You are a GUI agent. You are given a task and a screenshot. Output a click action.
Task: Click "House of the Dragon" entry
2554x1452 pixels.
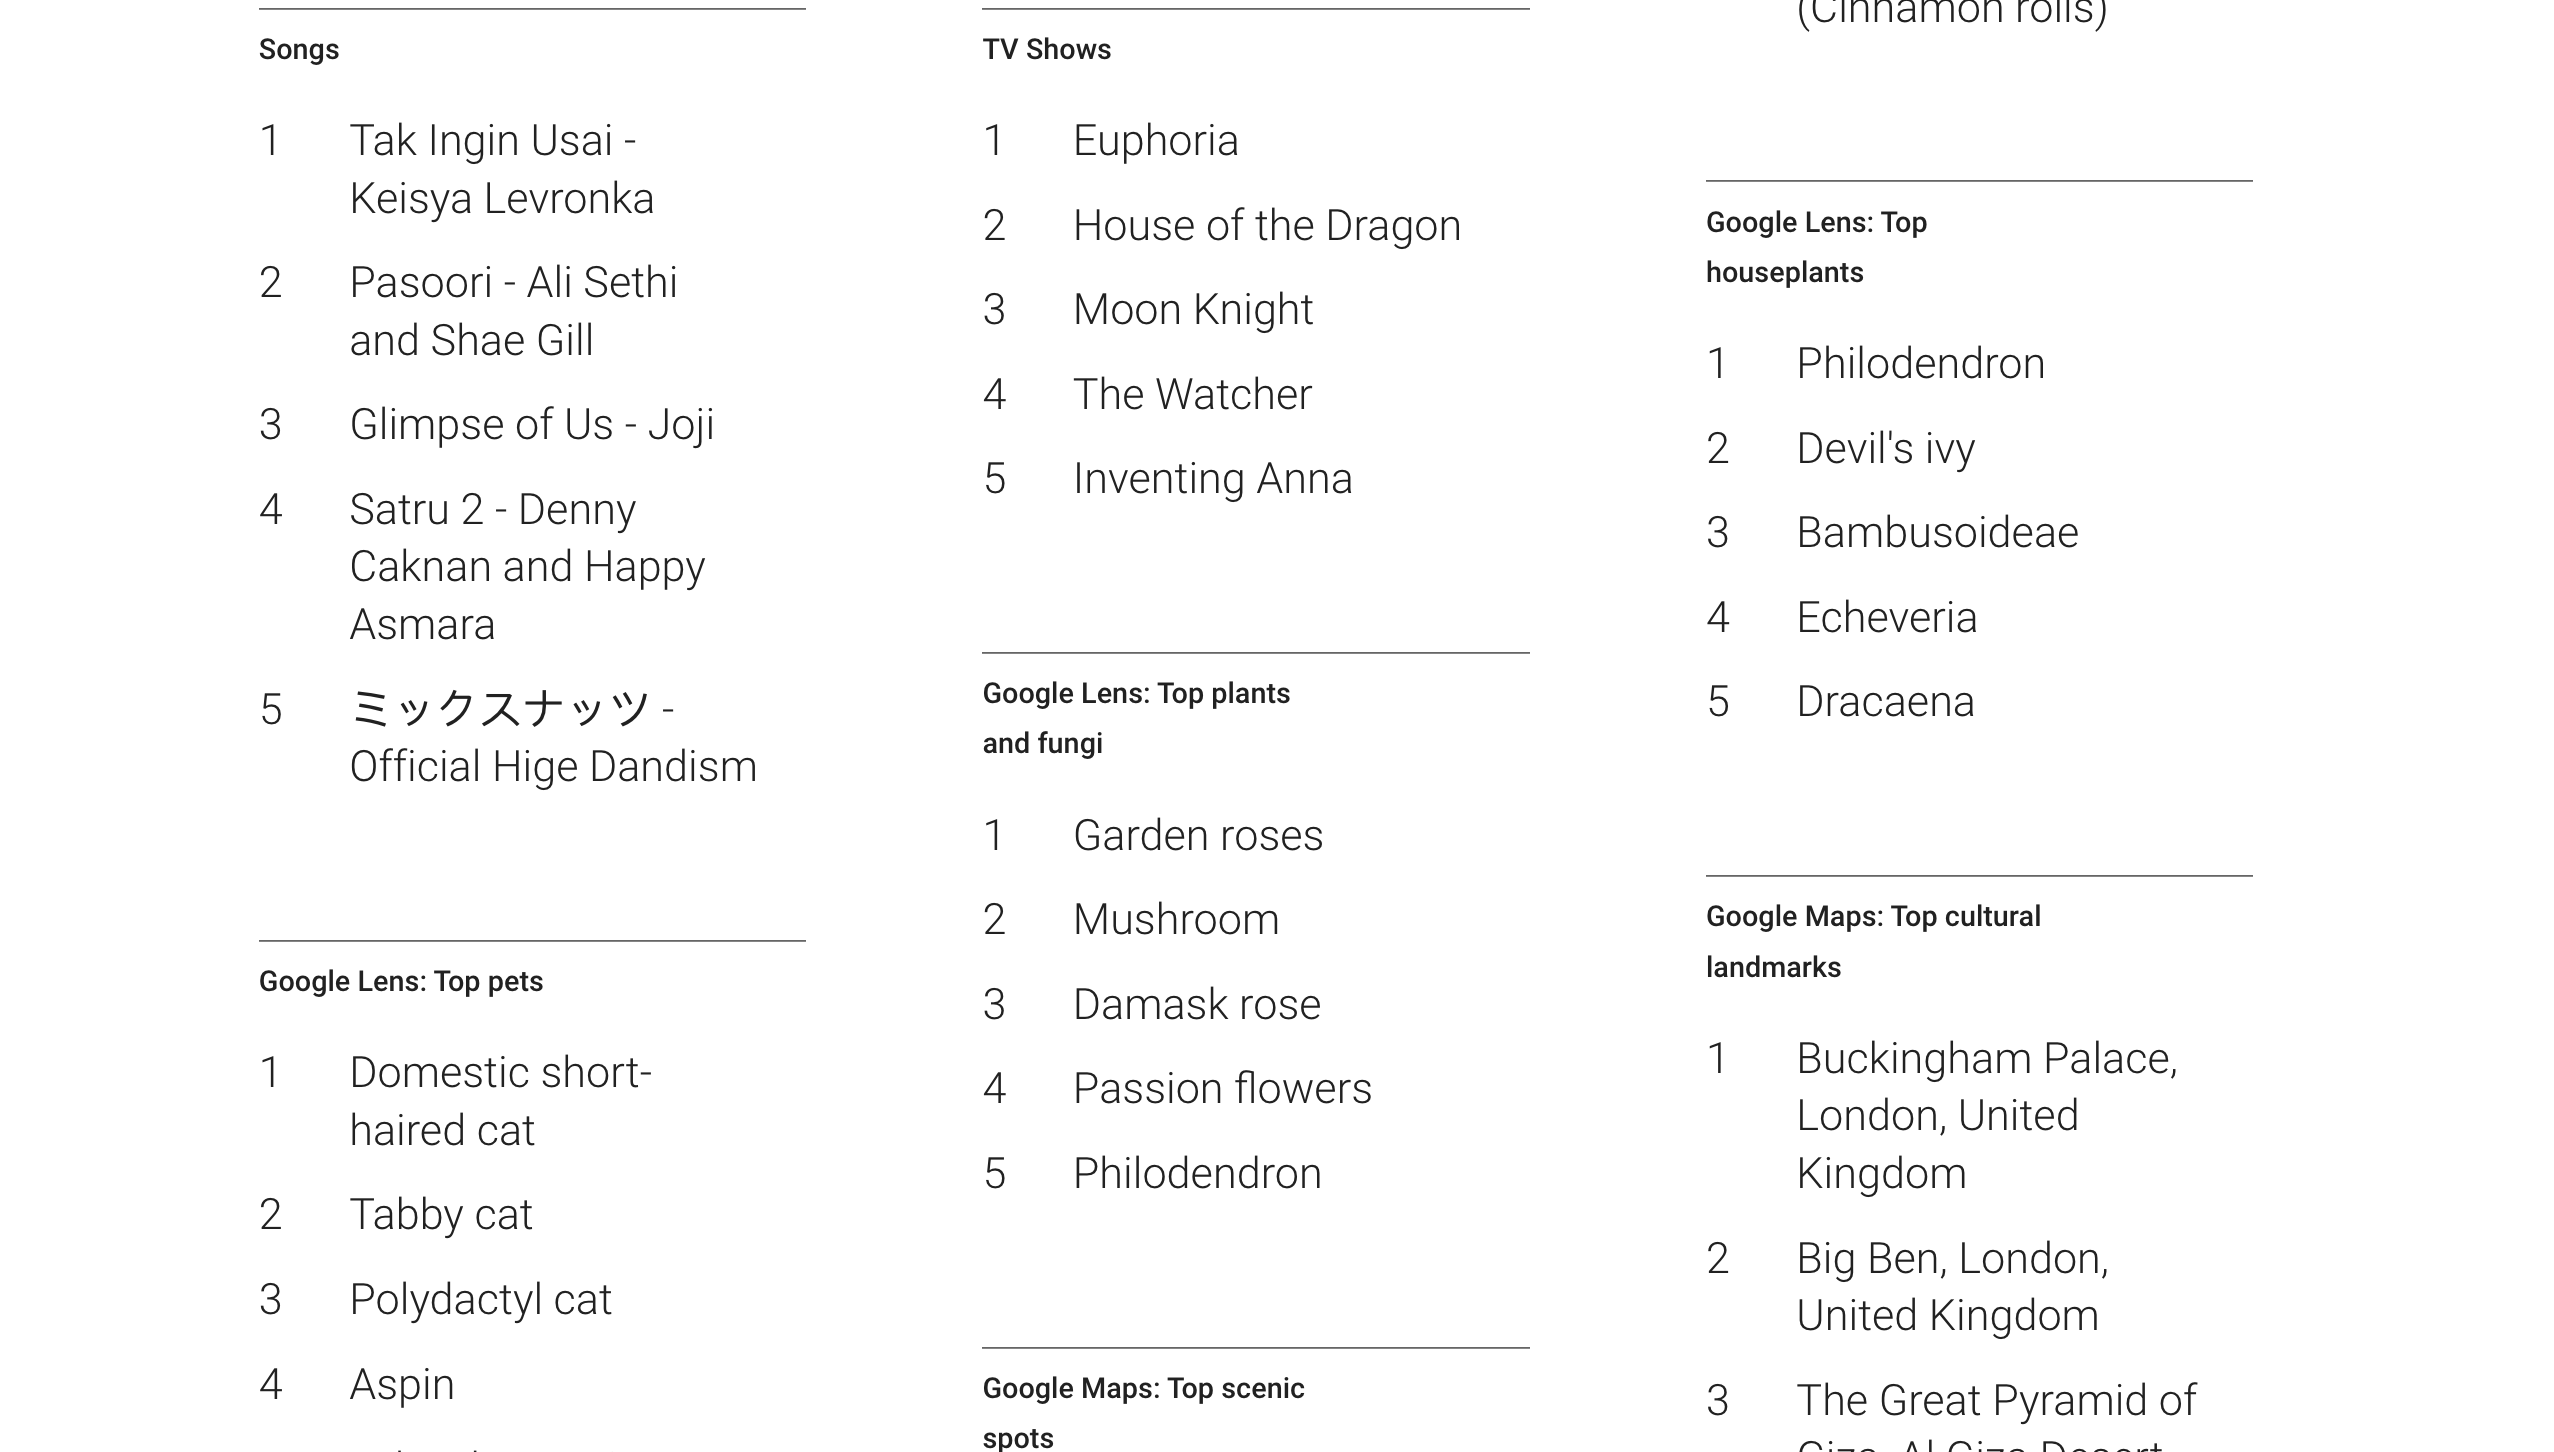point(1266,226)
